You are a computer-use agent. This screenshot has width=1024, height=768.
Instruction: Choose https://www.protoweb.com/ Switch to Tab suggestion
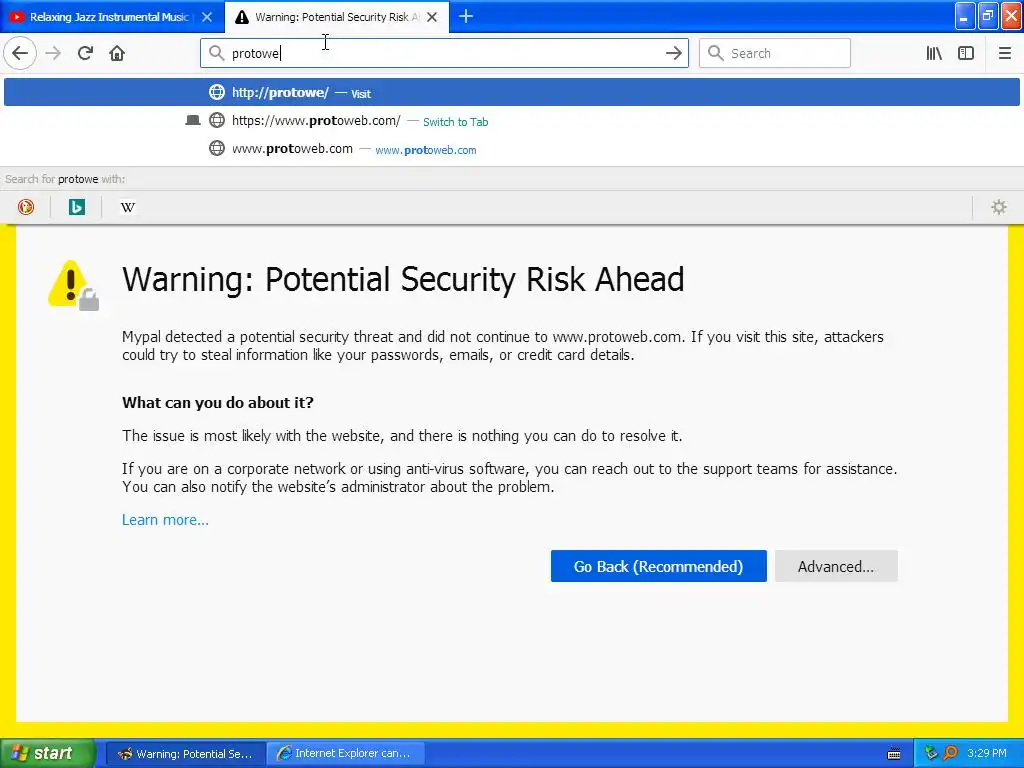tap(512, 121)
